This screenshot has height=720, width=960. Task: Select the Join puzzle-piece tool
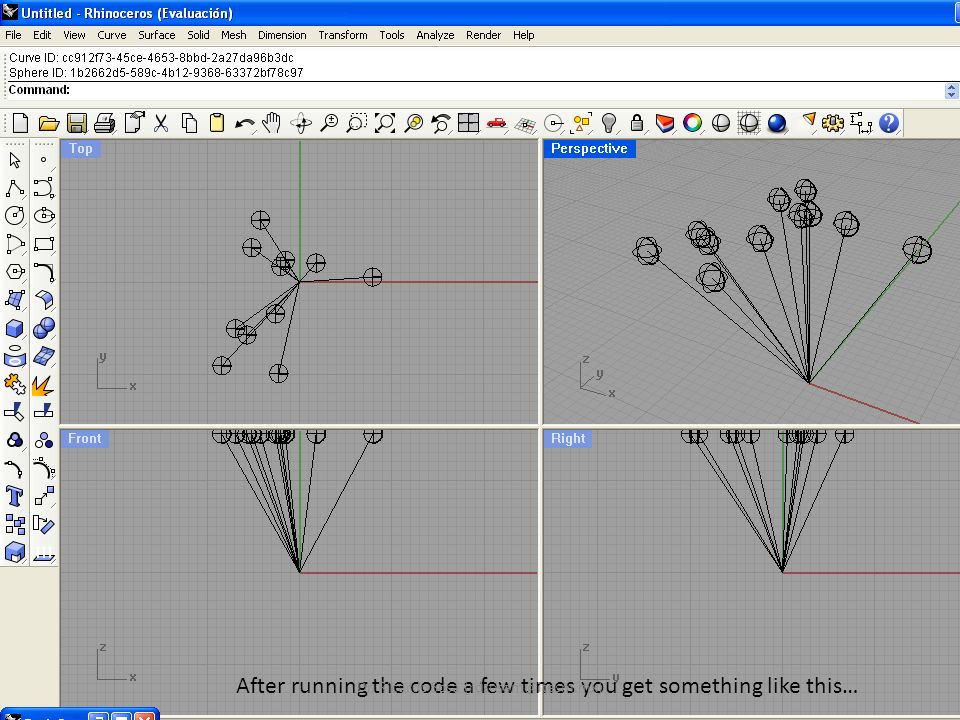(x=15, y=384)
